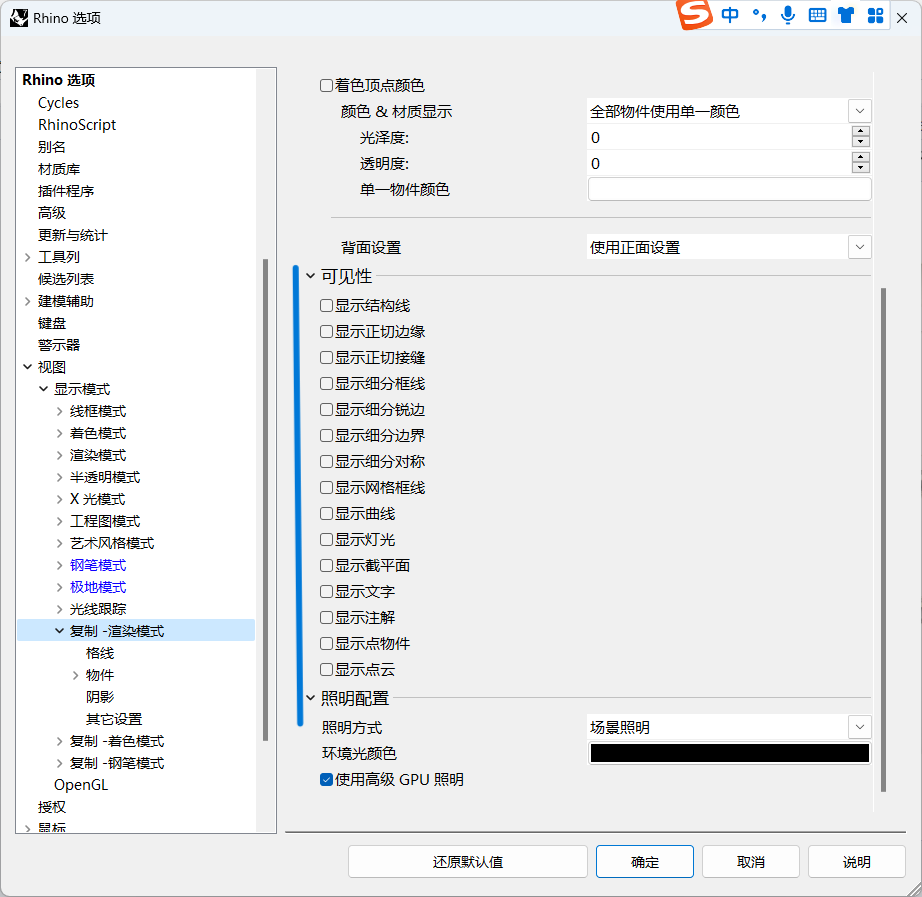Enable 显示文字 checkbox
This screenshot has width=922, height=897.
(326, 591)
